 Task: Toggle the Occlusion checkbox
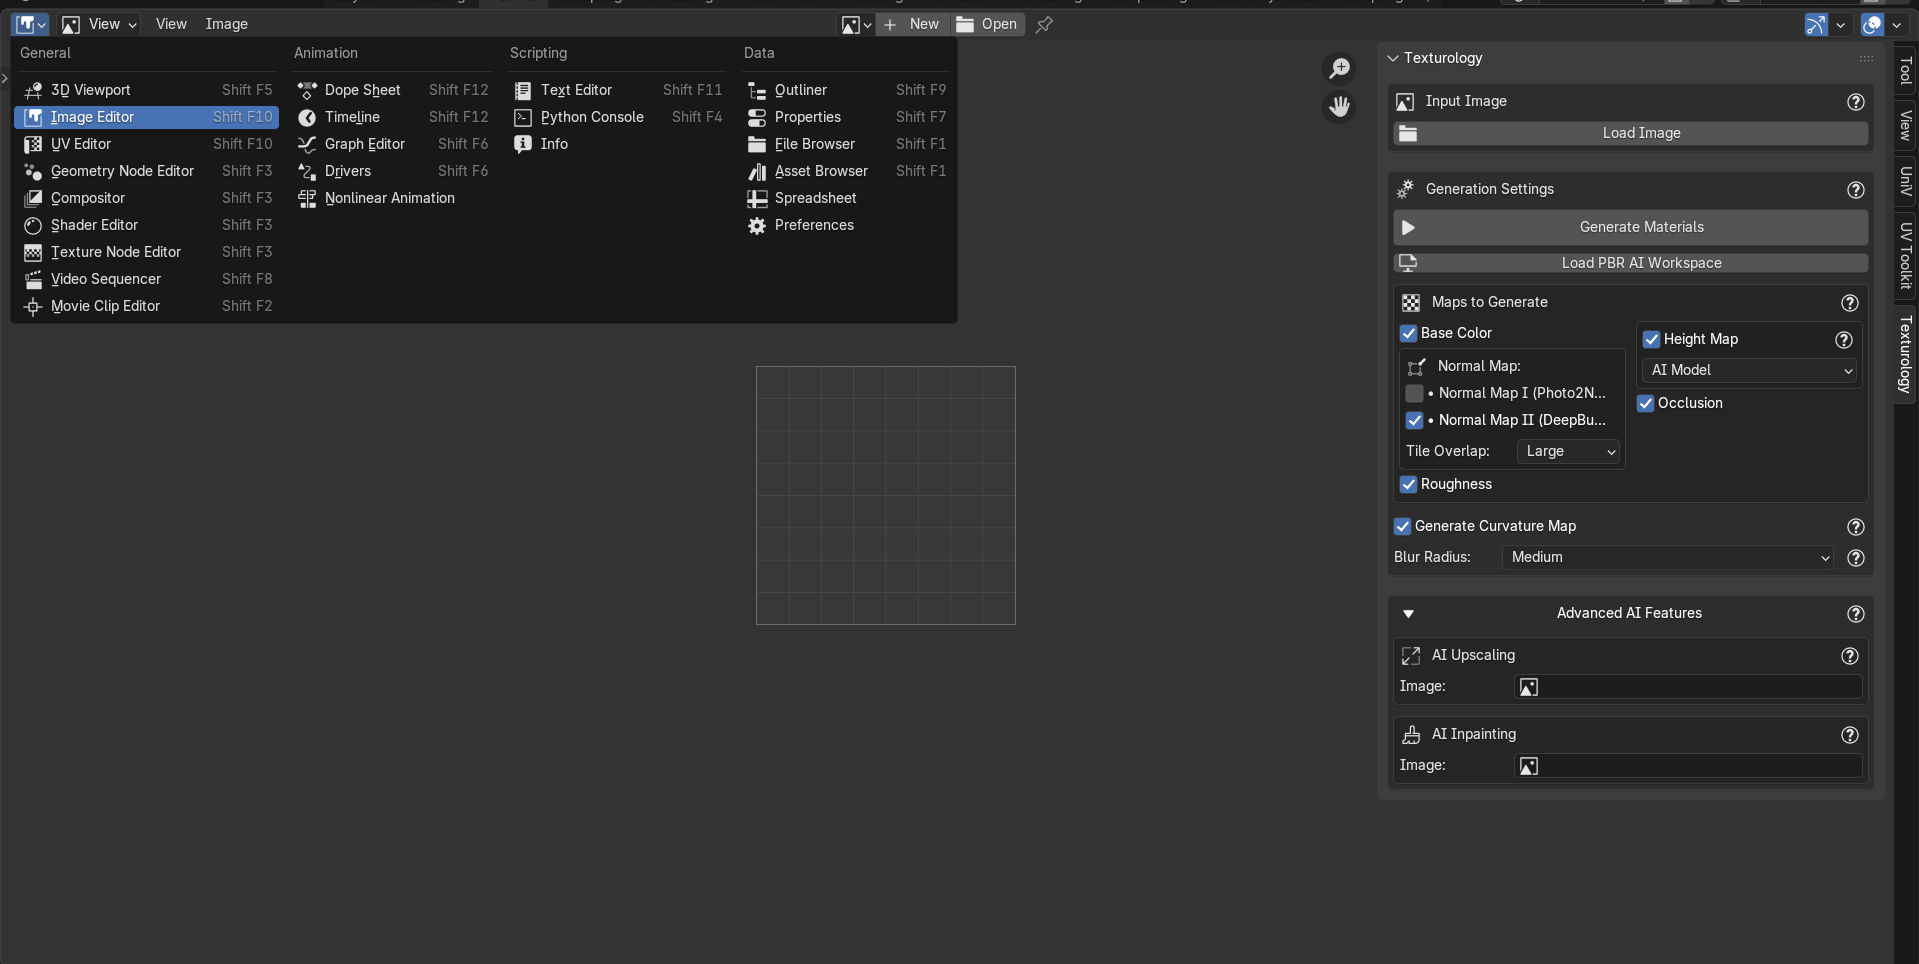[x=1646, y=403]
